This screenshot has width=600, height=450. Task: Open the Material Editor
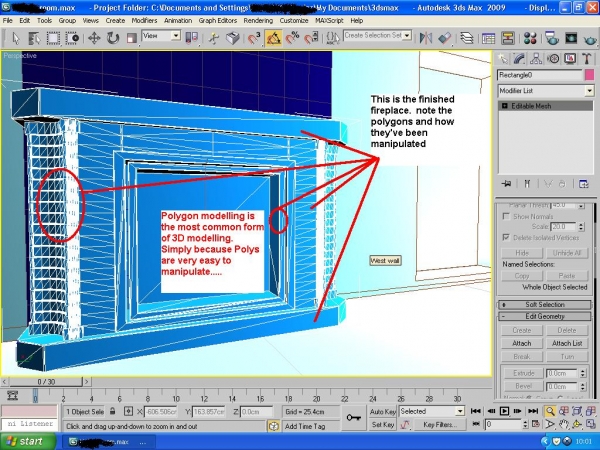tap(530, 38)
